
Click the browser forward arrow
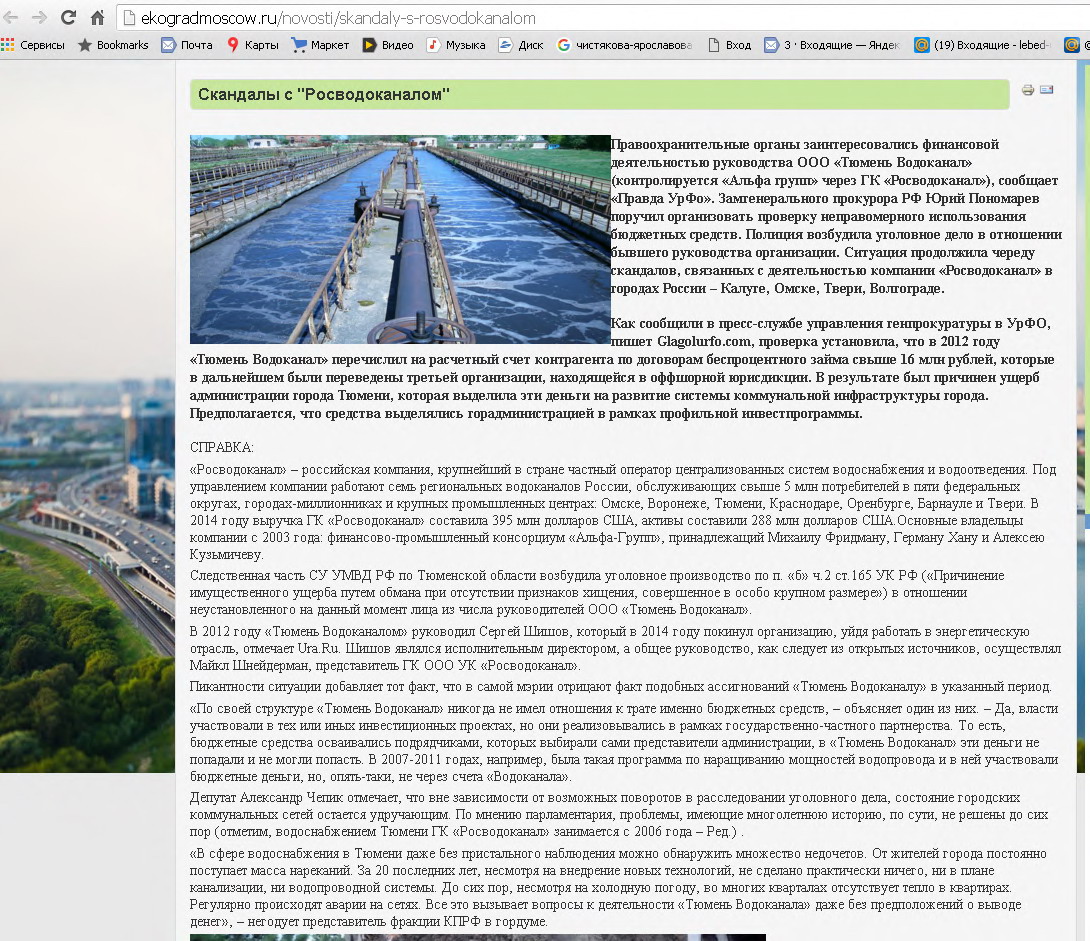(x=40, y=17)
